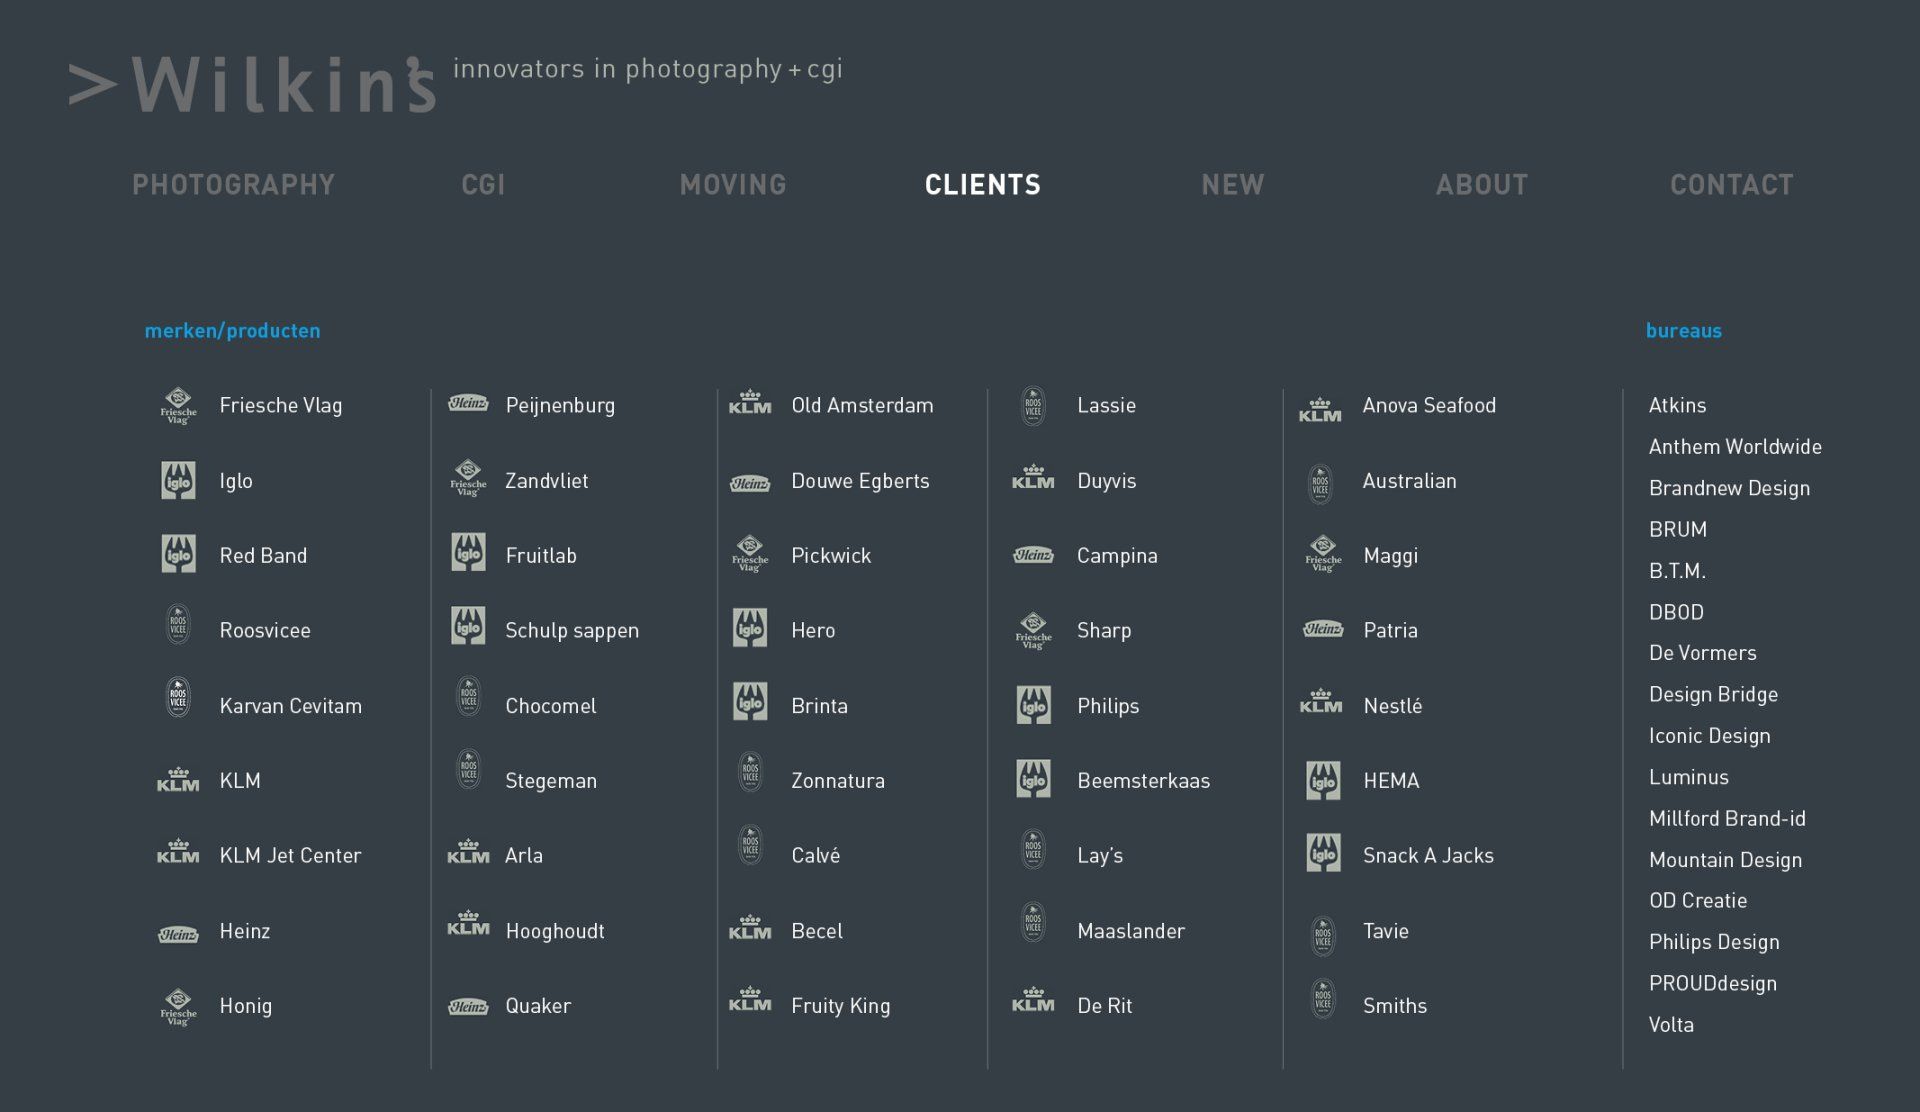
Task: Click the logo icon beside Douwe Egberts
Action: point(750,484)
